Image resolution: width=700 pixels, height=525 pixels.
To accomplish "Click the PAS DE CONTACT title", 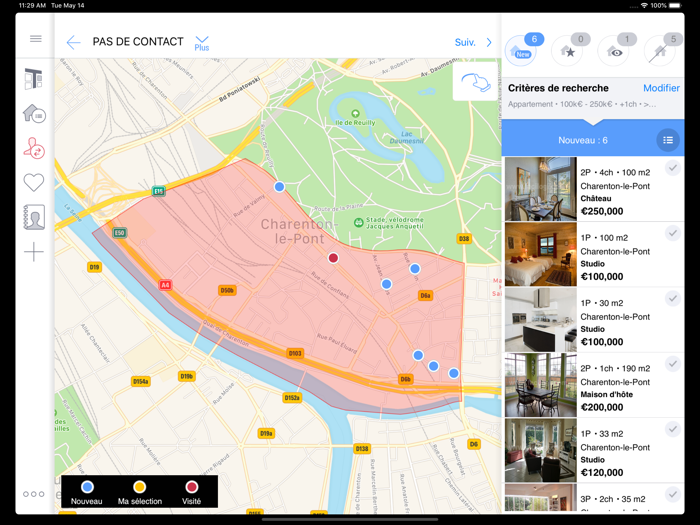I will point(138,42).
